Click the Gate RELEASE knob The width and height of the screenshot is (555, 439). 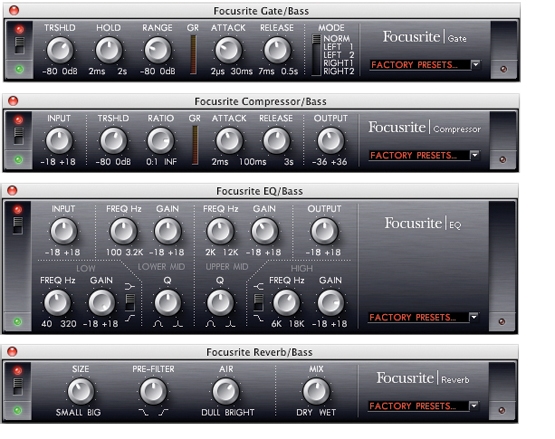click(x=277, y=50)
